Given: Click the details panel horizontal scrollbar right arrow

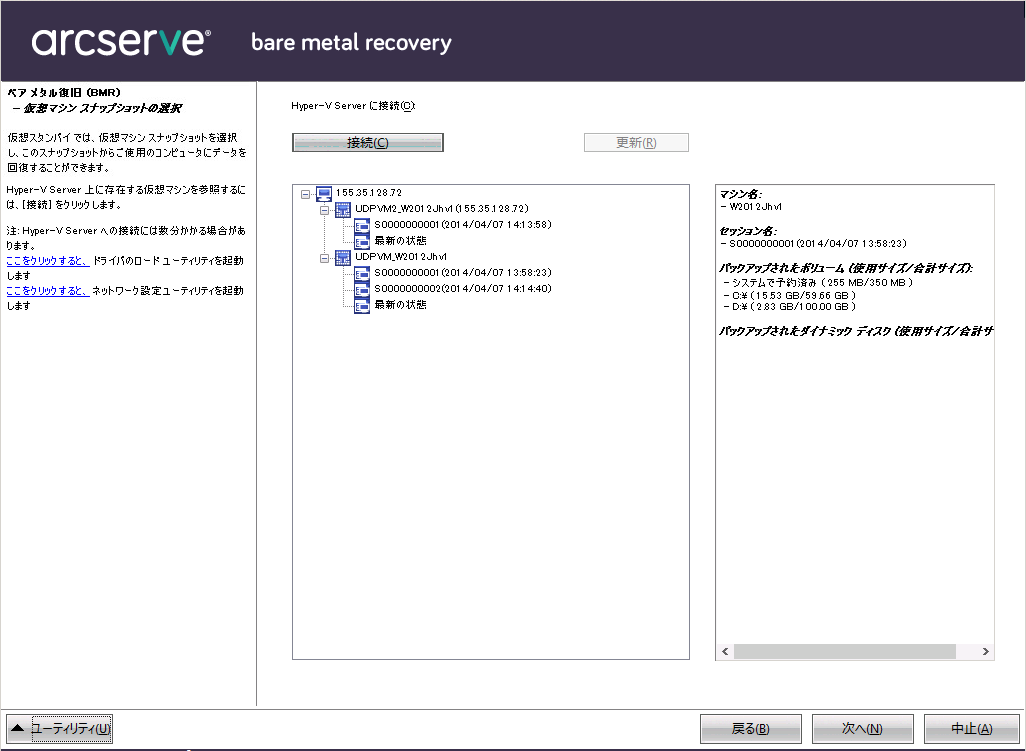Looking at the screenshot, I should pos(986,652).
